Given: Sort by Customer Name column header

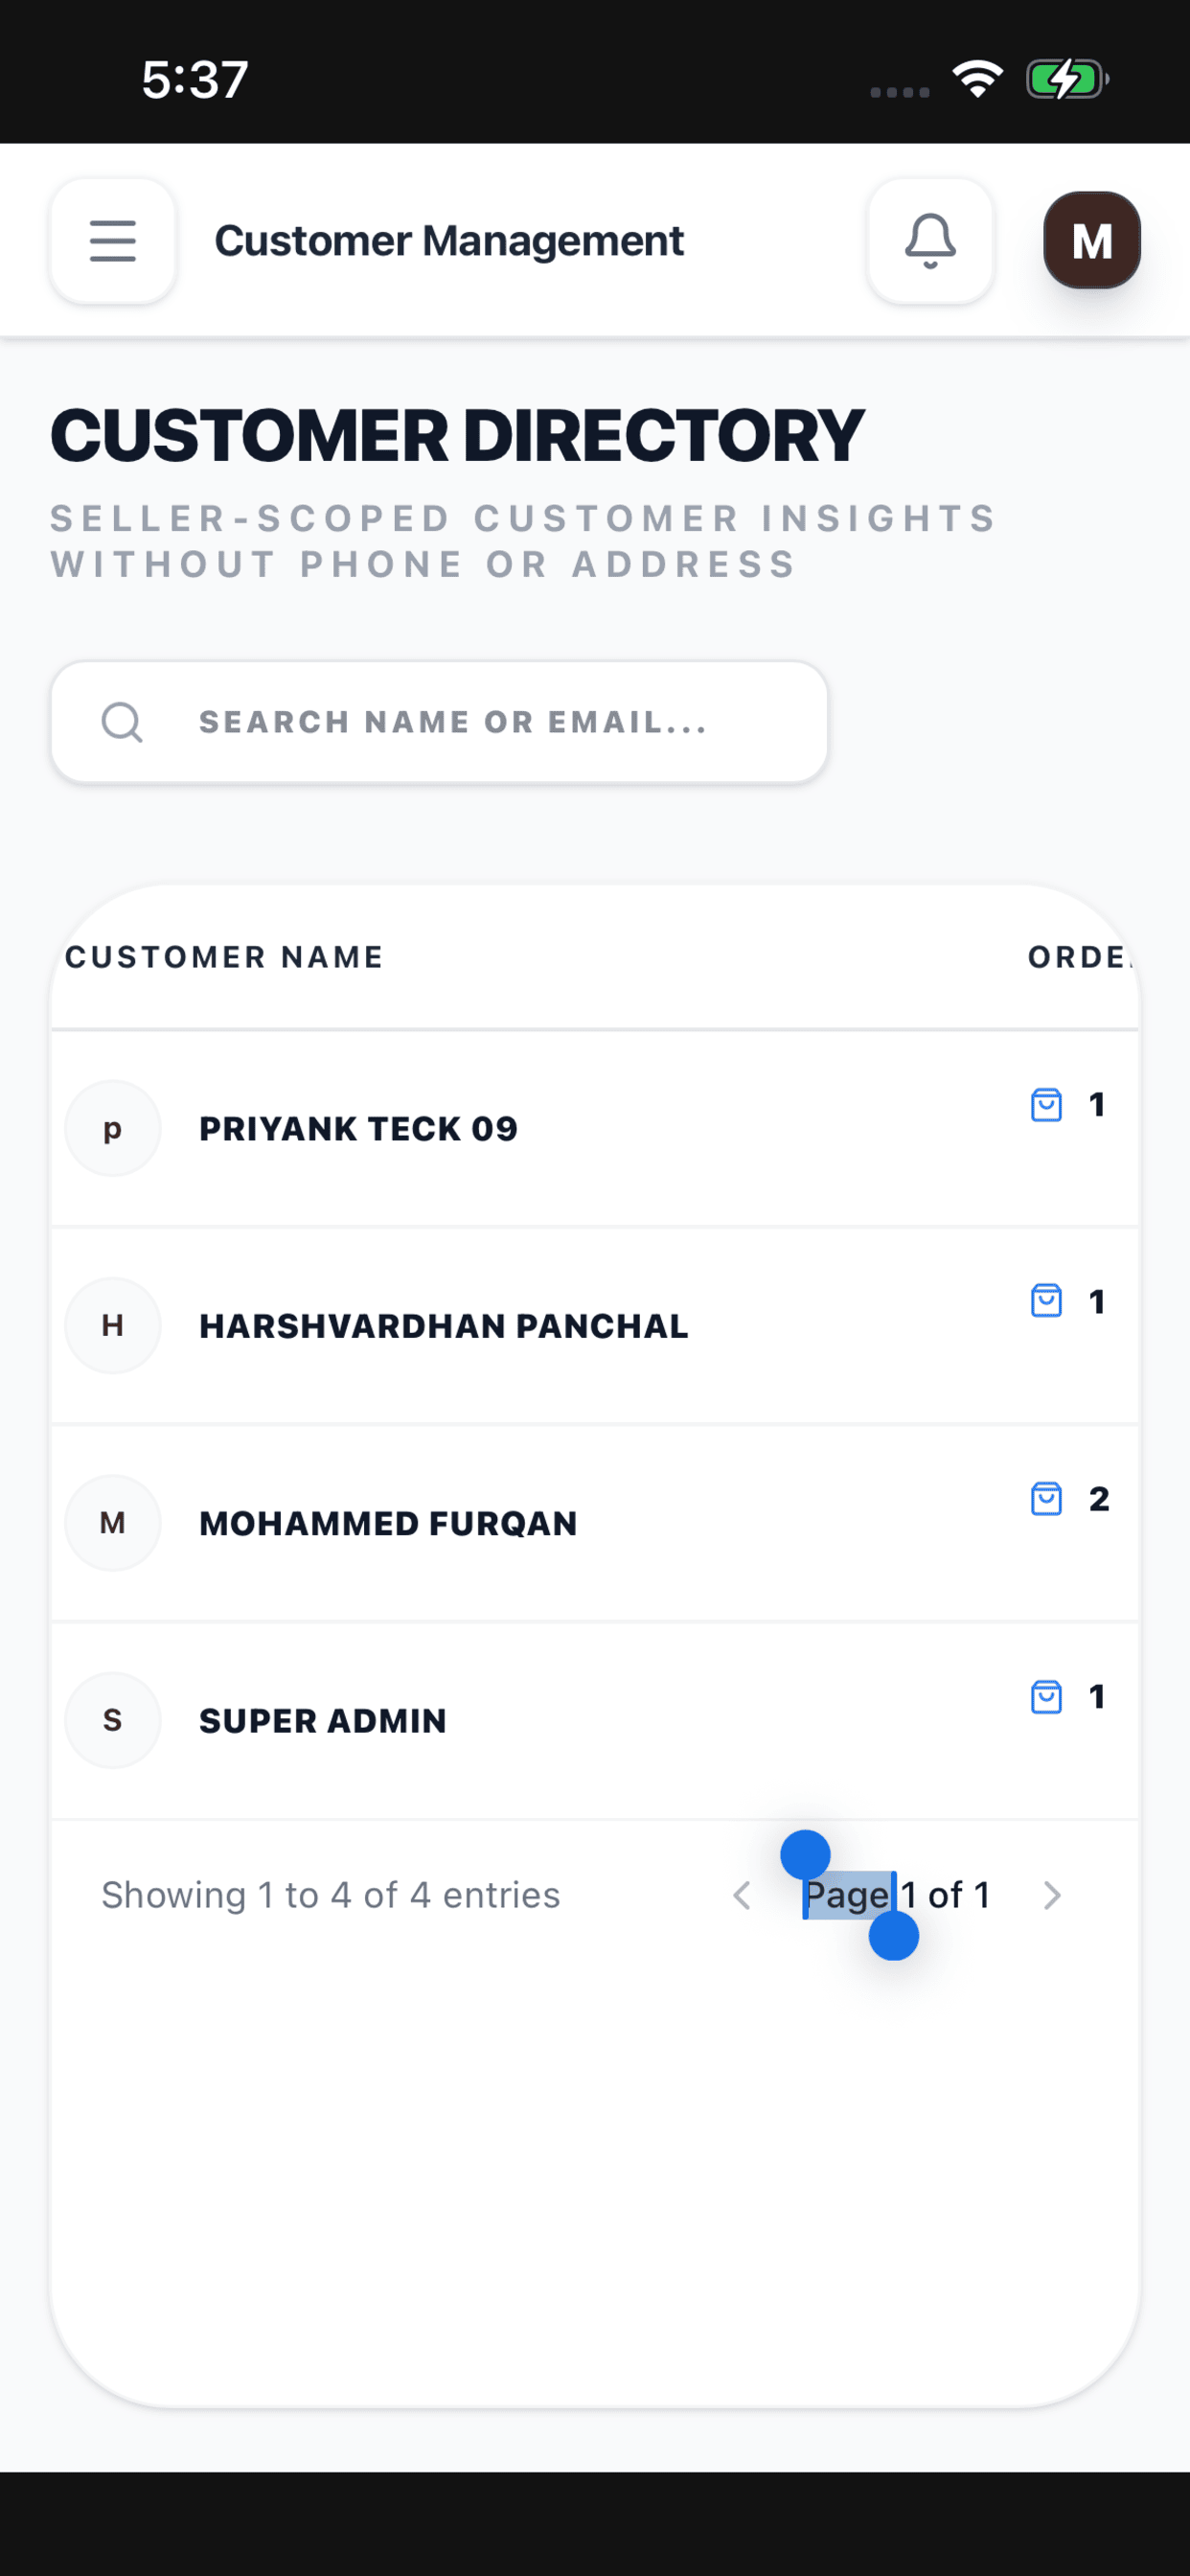Looking at the screenshot, I should click(224, 957).
